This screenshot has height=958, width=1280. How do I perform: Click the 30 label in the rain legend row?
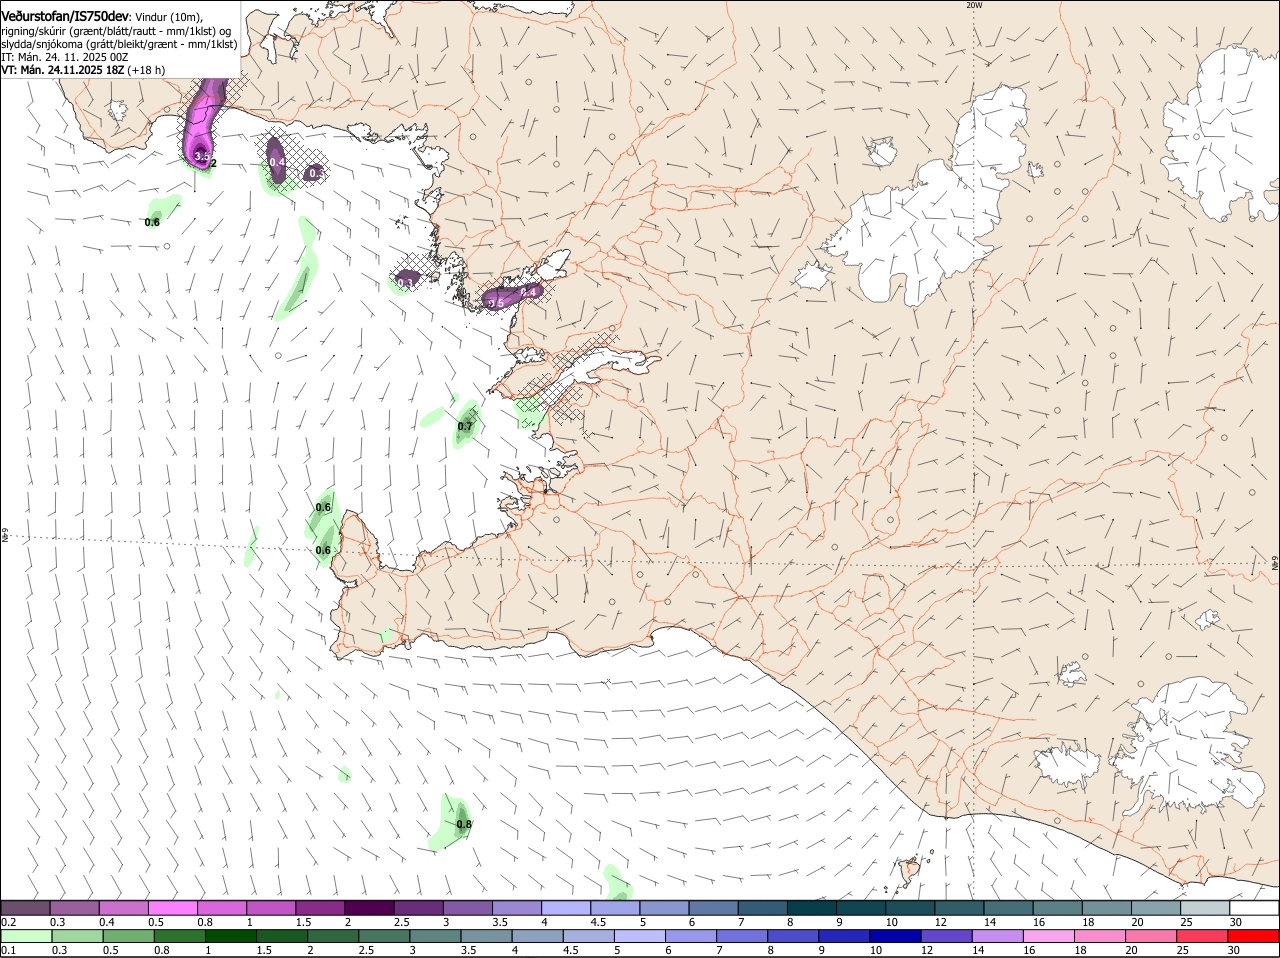pyautogui.click(x=1233, y=950)
